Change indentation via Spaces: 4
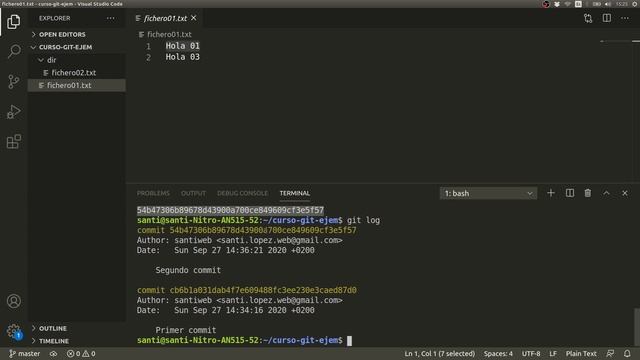 click(x=498, y=354)
